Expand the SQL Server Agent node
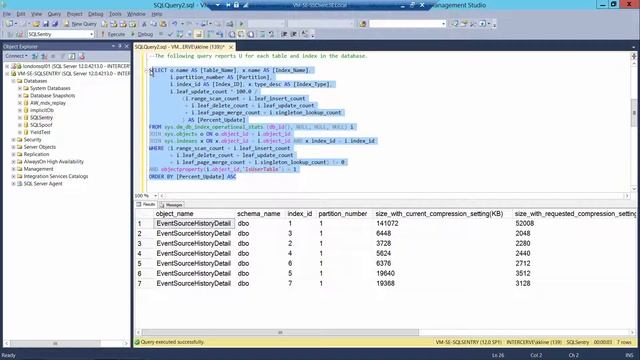Image resolution: width=640 pixels, height=360 pixels. click(13, 184)
